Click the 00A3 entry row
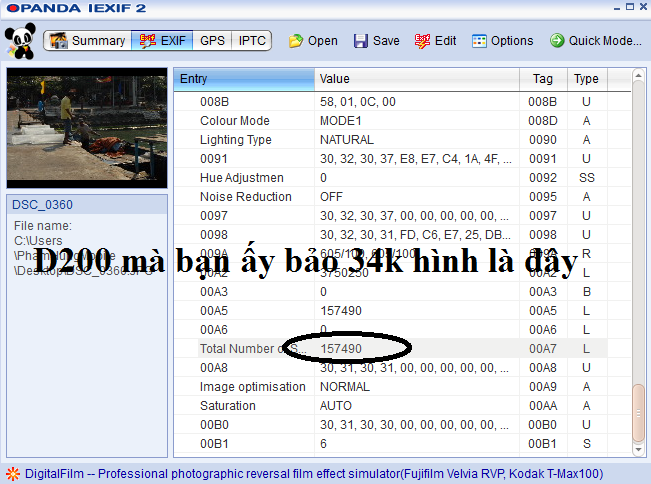Viewport: 651px width, 484px height. (402, 292)
